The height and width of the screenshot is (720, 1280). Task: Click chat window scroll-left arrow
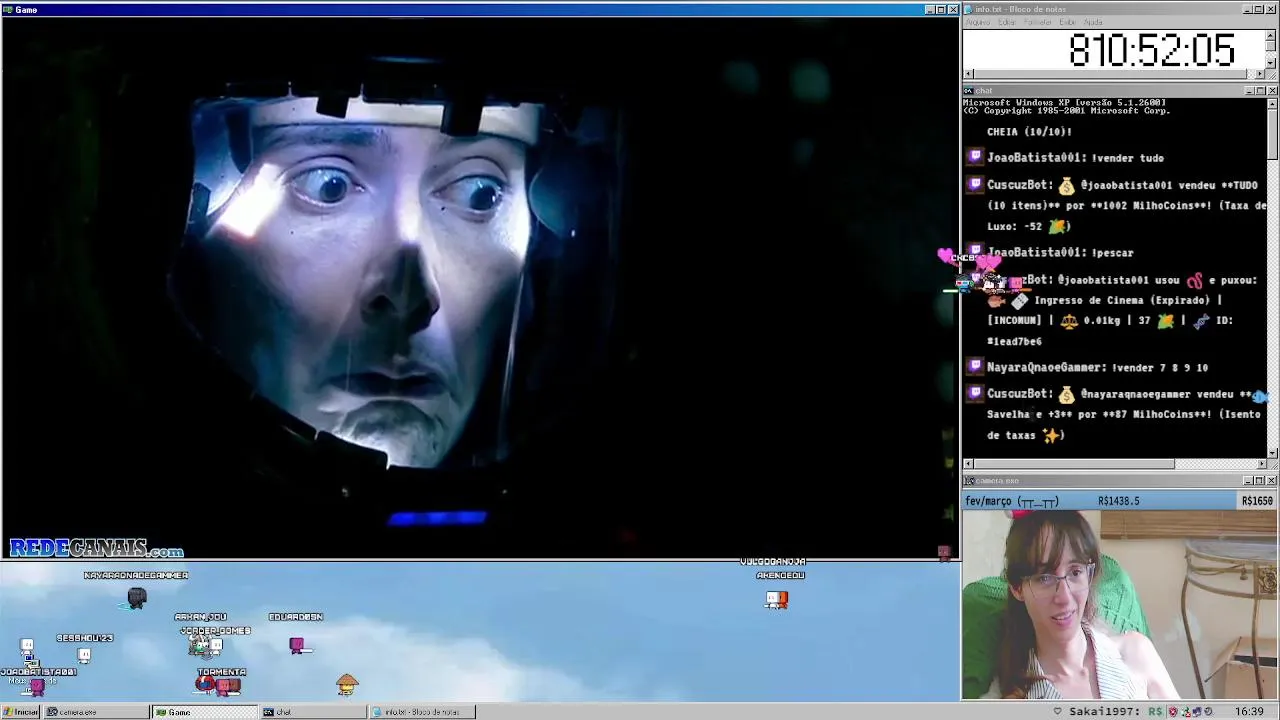[968, 464]
